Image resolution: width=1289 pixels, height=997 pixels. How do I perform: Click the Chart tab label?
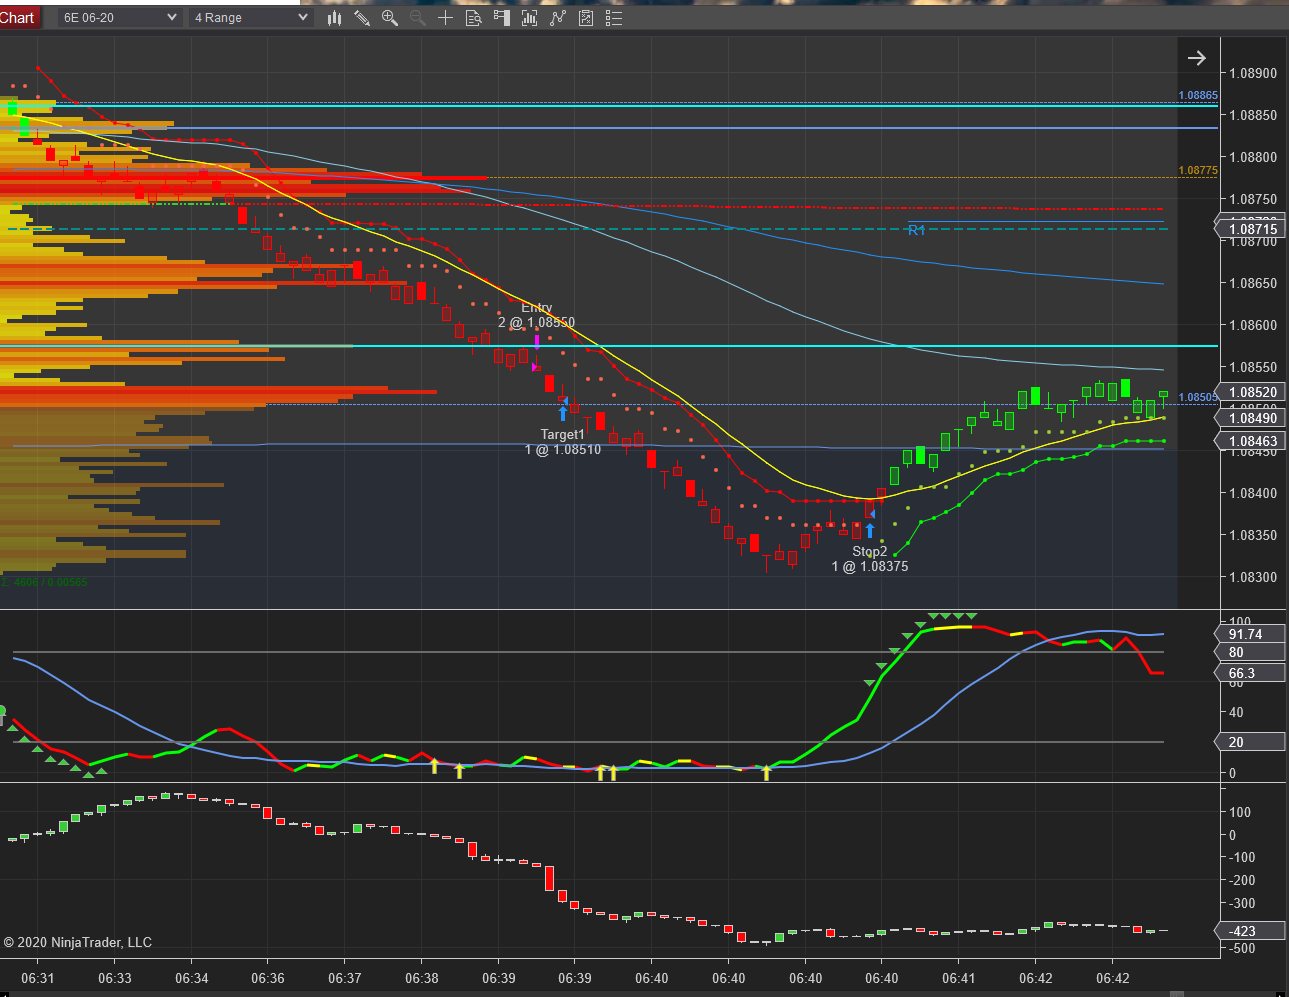[x=18, y=18]
